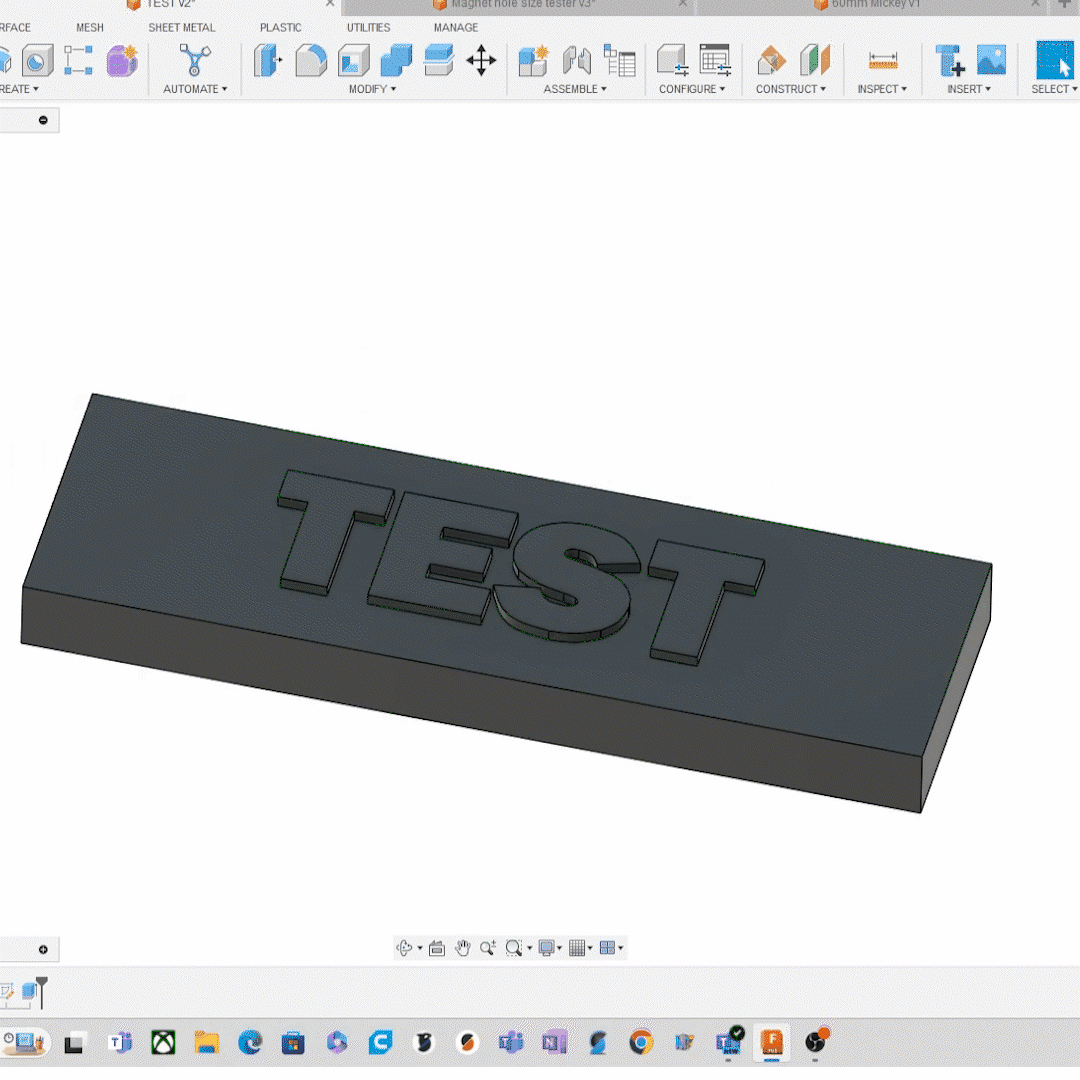Image resolution: width=1080 pixels, height=1080 pixels.
Task: Click the Automate tool icon
Action: [194, 61]
